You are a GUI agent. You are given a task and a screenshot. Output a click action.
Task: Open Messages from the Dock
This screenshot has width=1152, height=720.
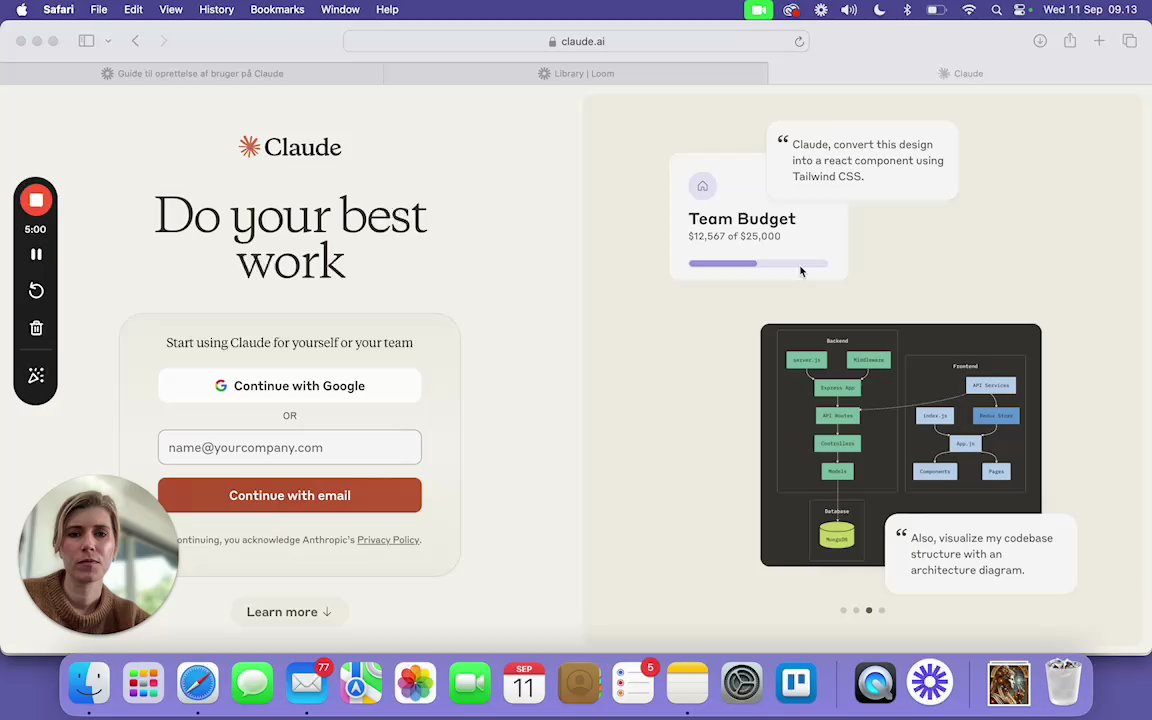(252, 683)
